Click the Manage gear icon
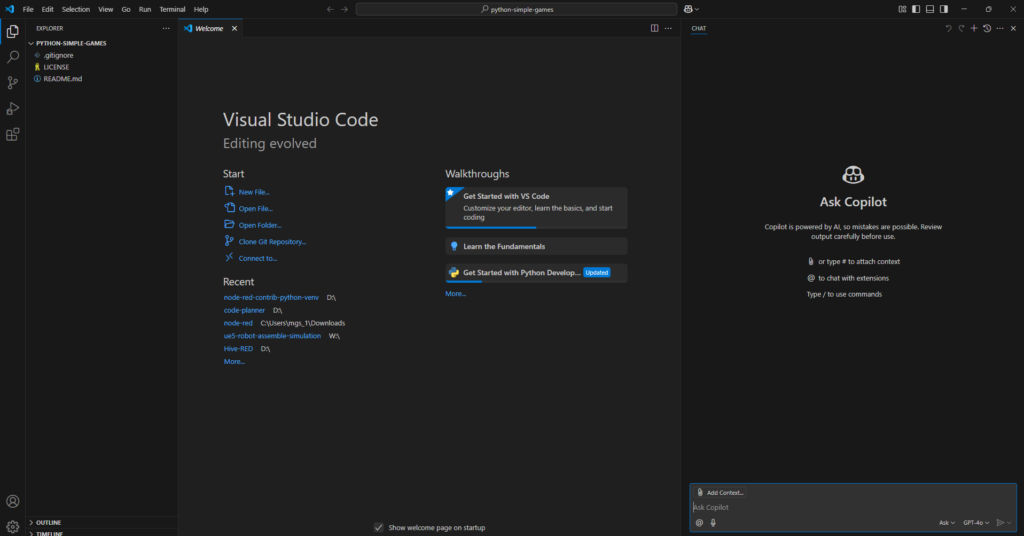Viewport: 1024px width, 536px height. 13,526
